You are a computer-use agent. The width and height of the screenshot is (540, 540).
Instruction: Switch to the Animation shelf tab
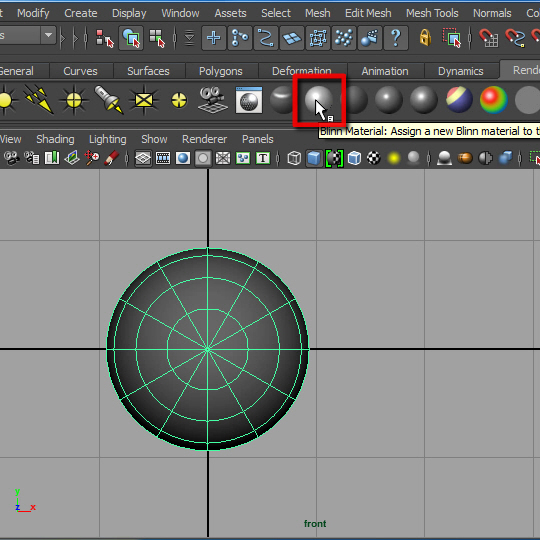[385, 71]
